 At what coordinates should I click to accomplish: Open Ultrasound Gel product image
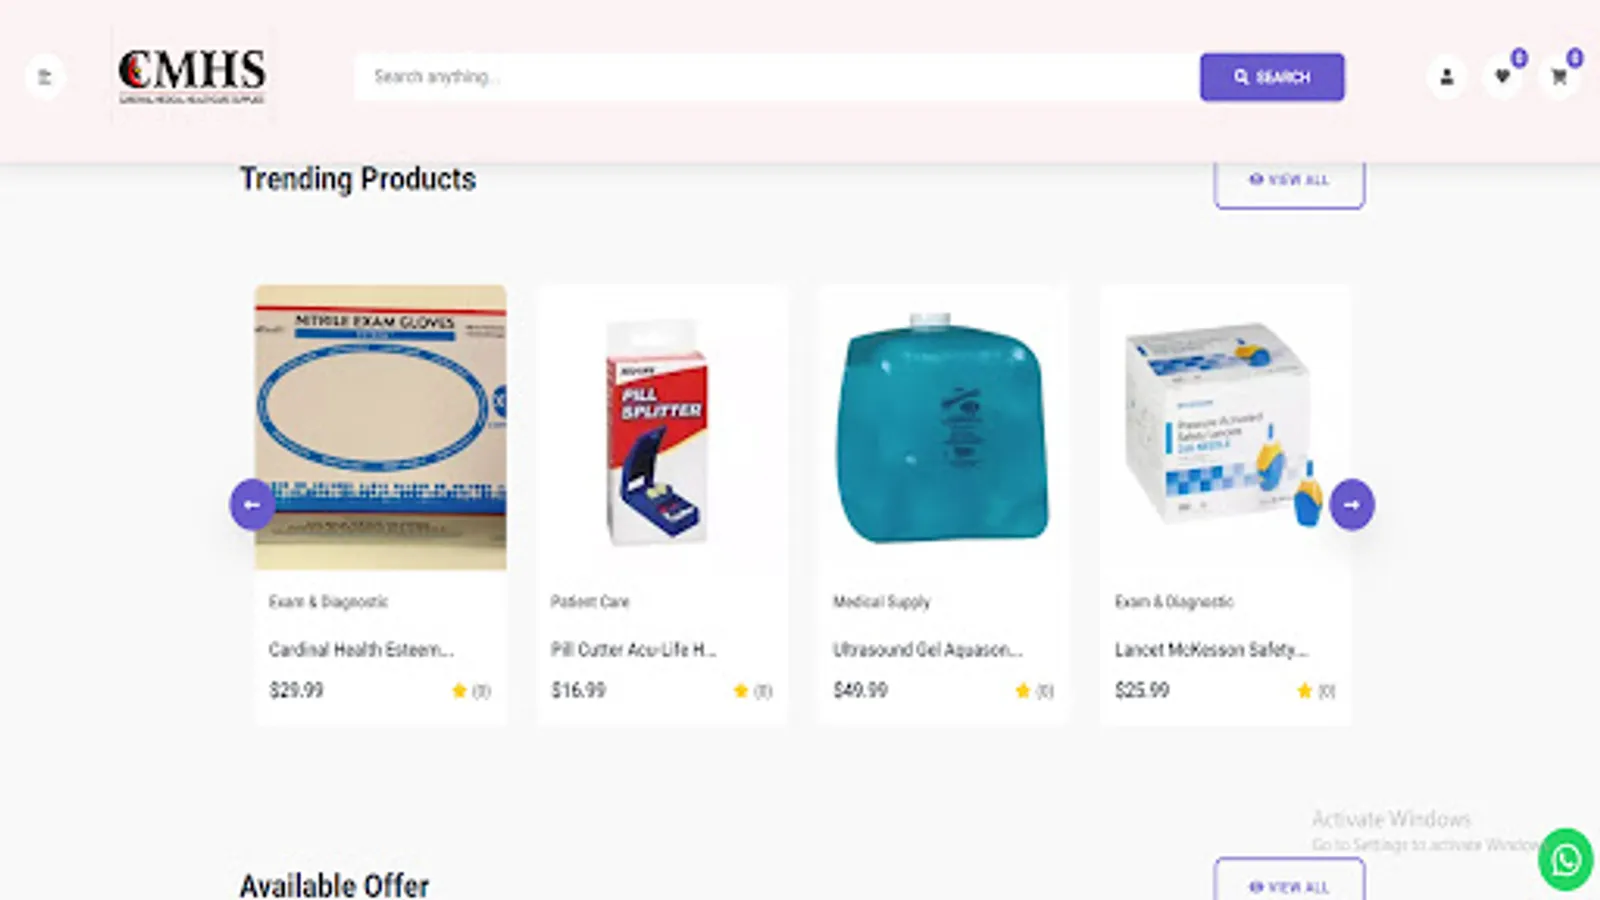(943, 427)
